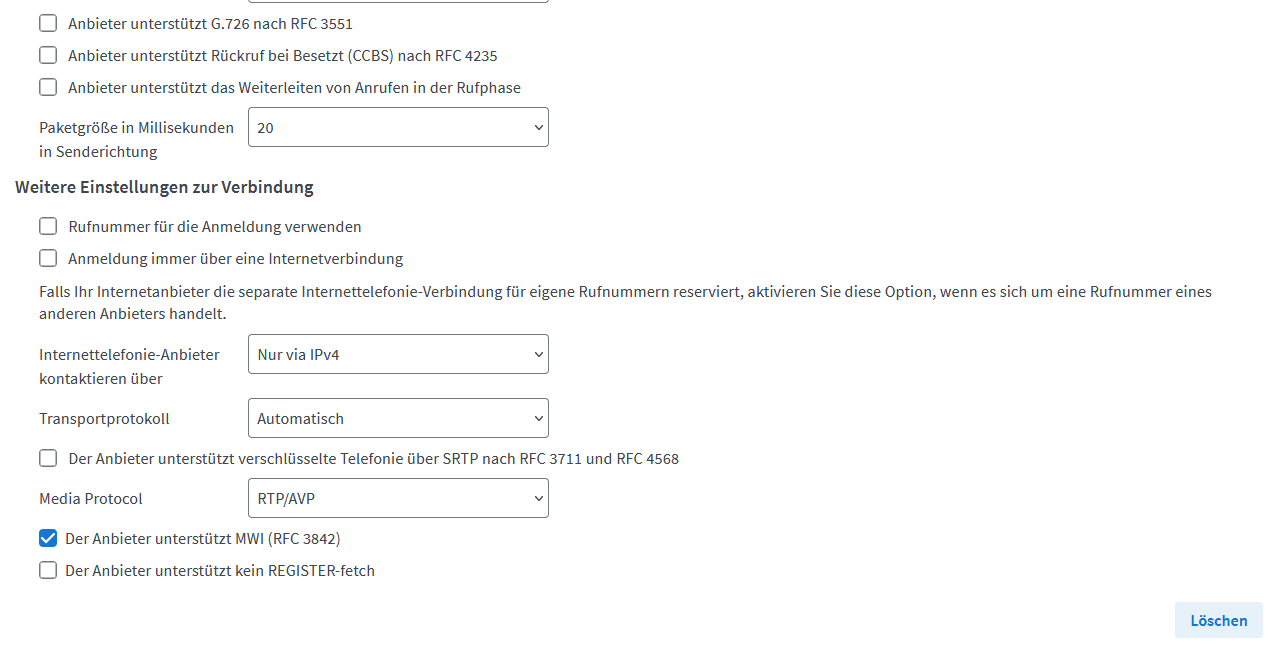Open the Media Protocol RTP/AVP dropdown
This screenshot has width=1285, height=650.
coord(398,498)
